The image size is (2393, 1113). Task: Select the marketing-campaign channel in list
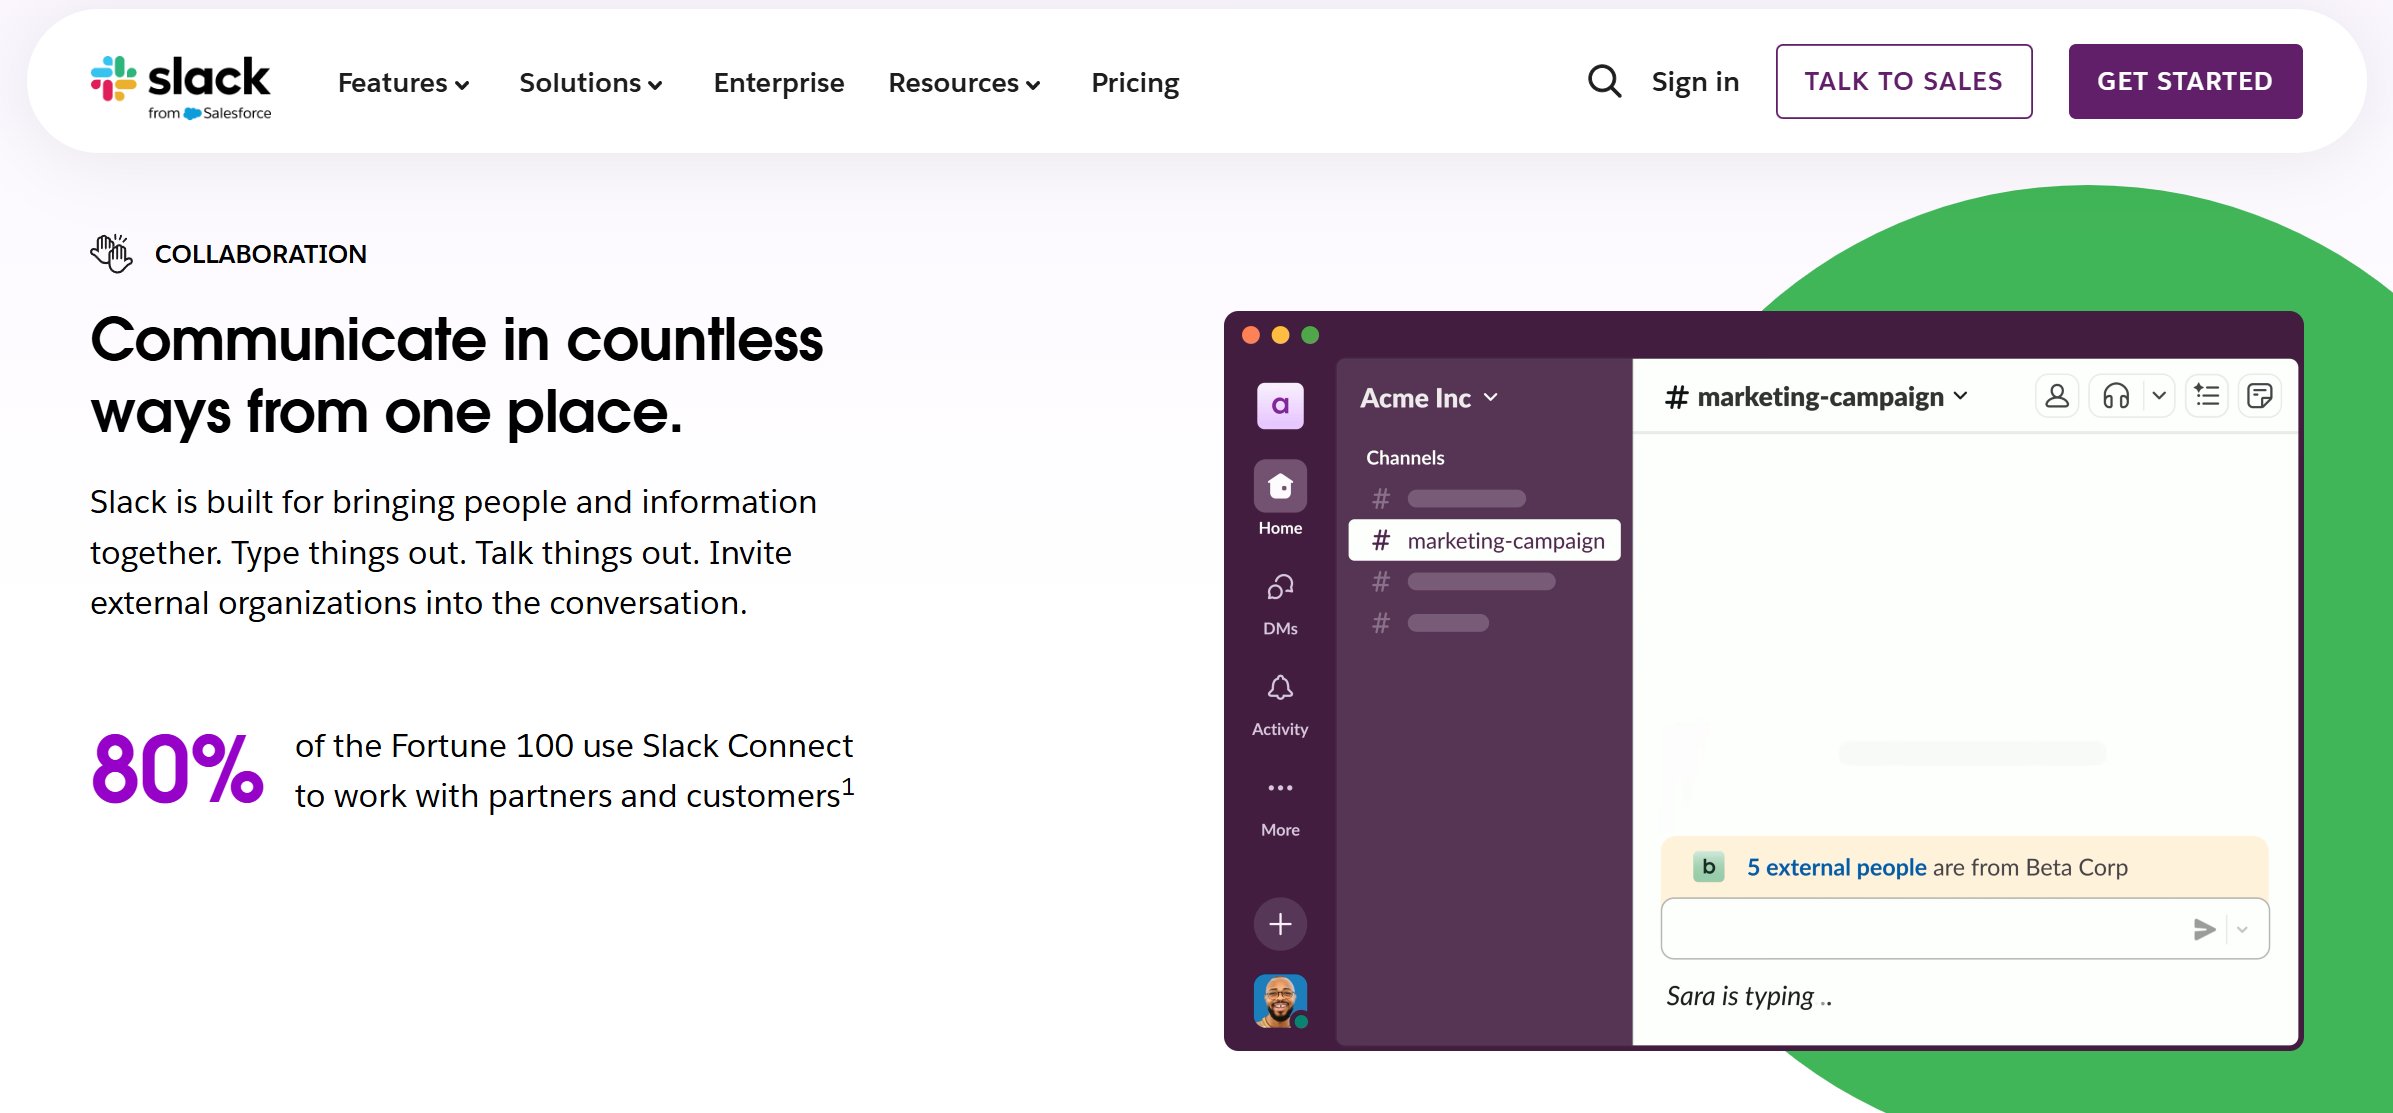point(1484,541)
